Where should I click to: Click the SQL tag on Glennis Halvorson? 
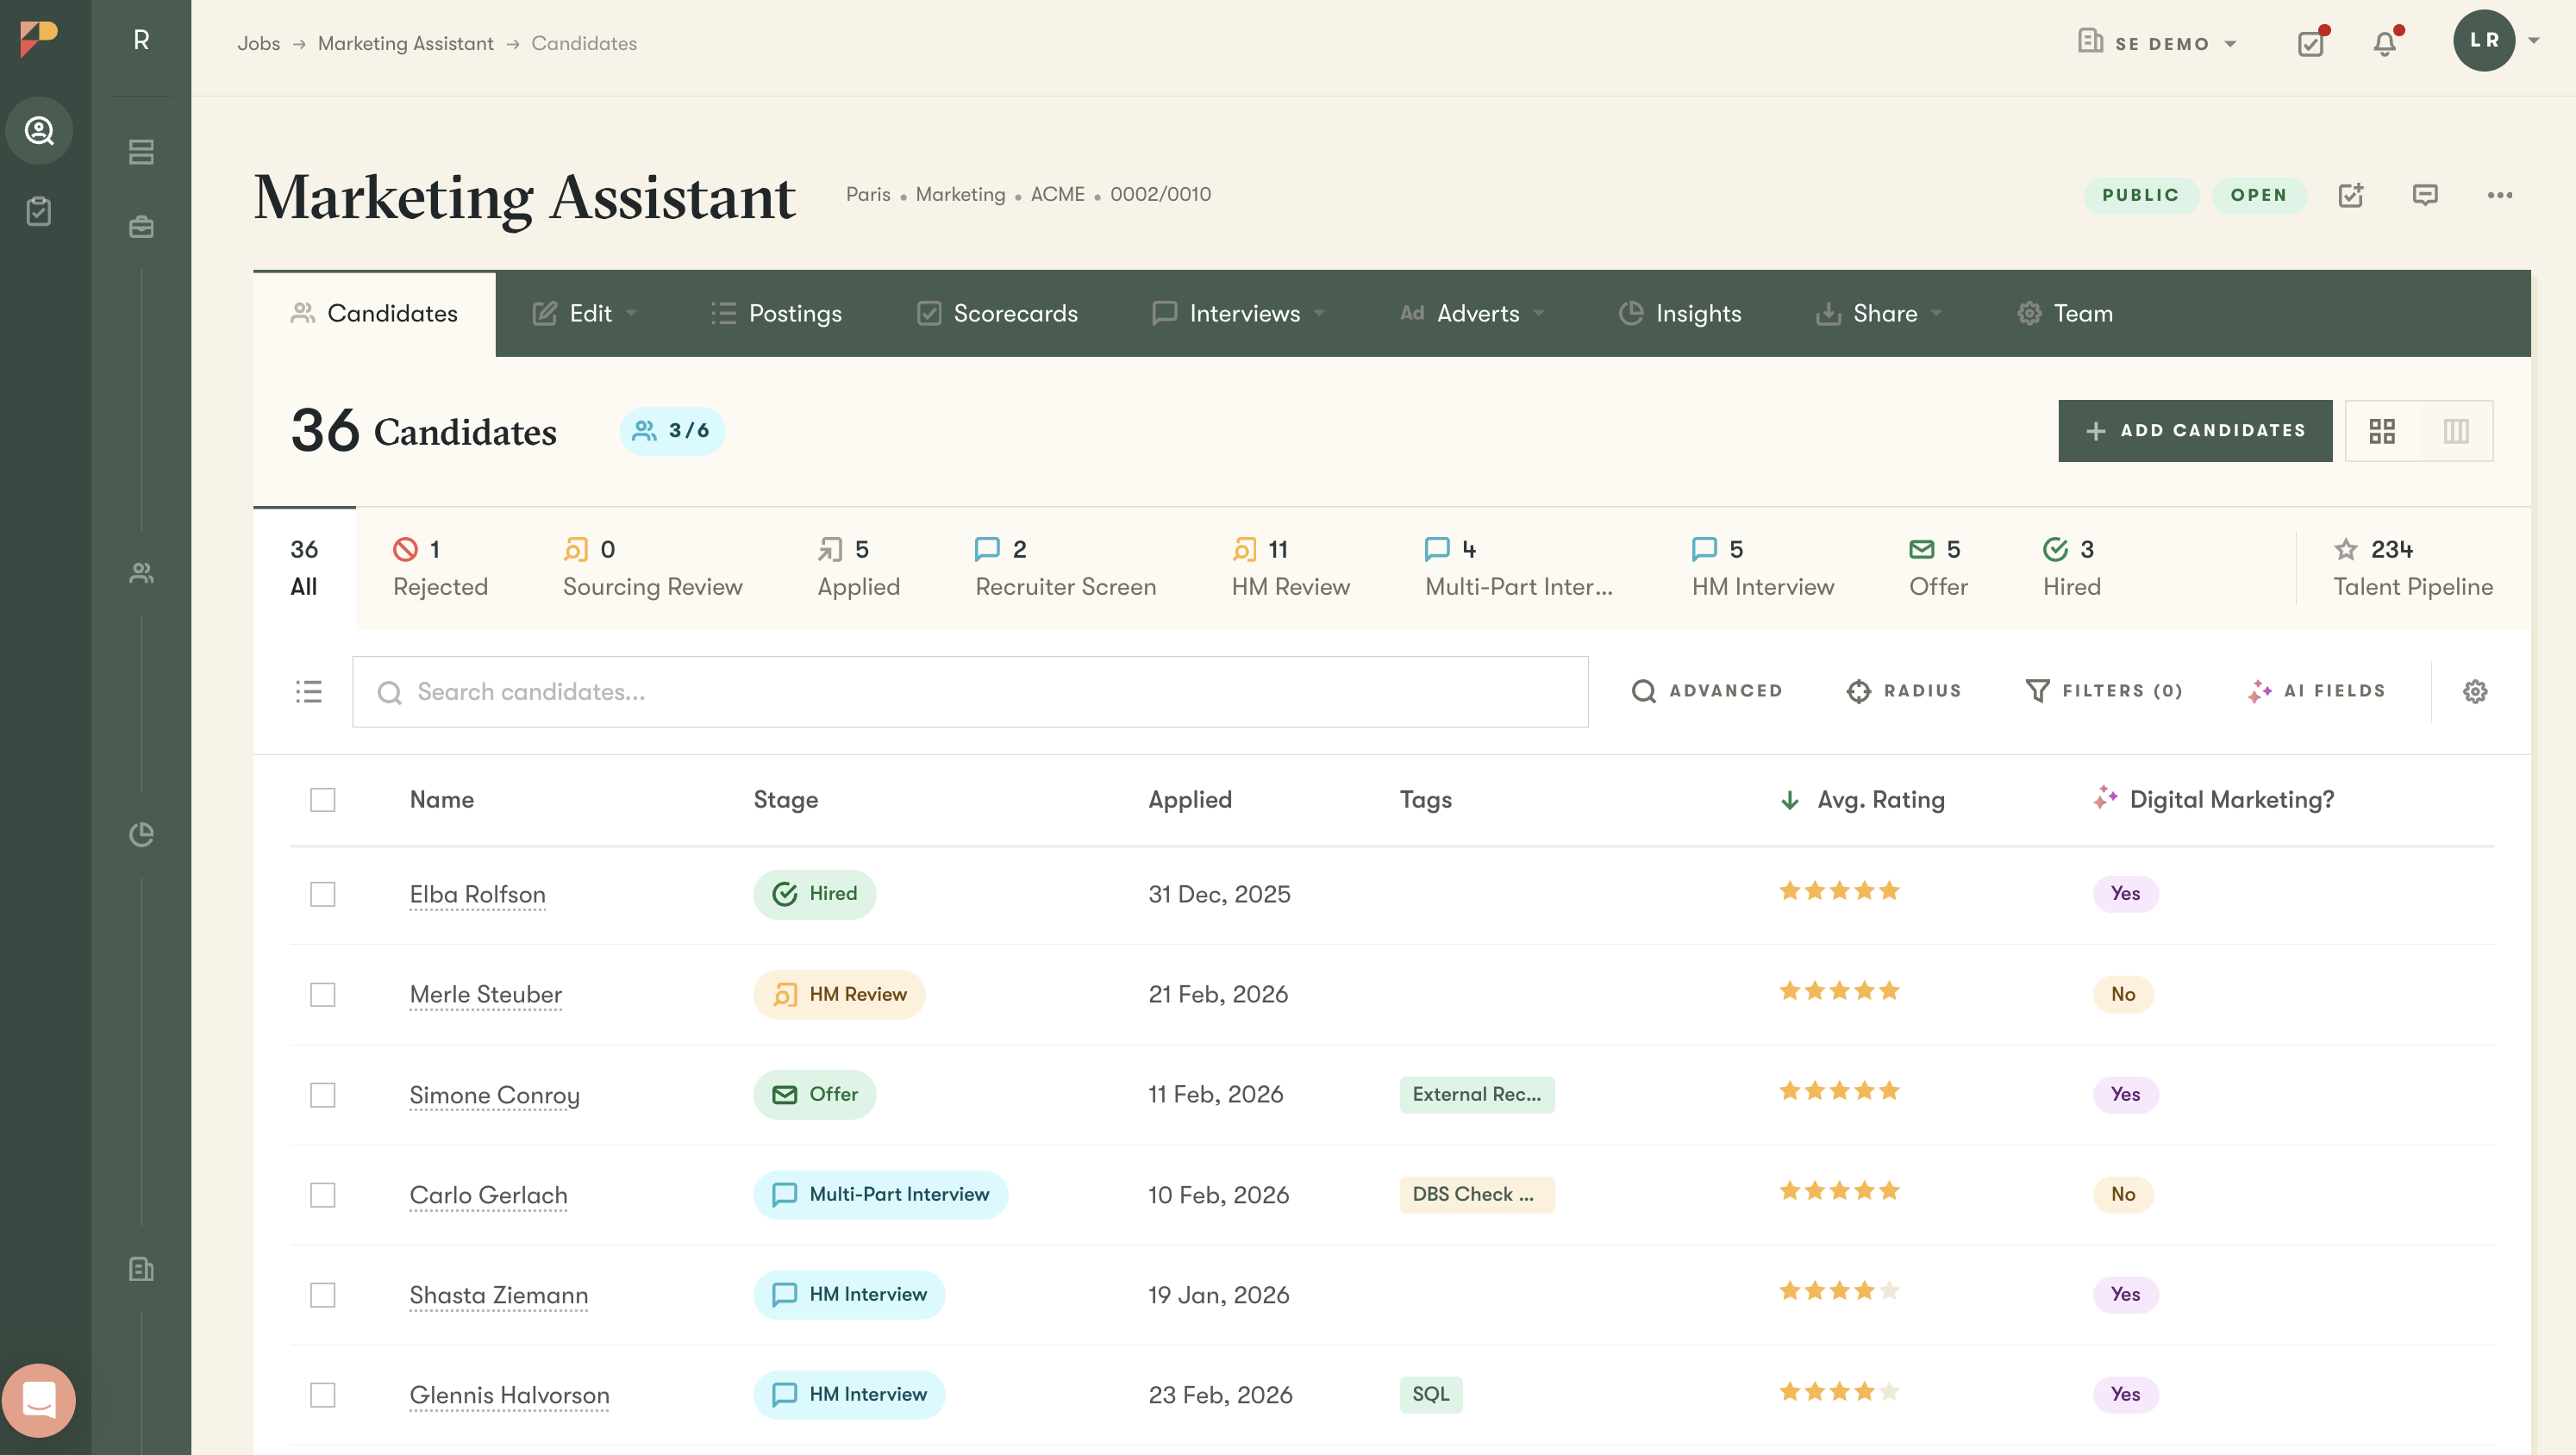coord(1431,1395)
